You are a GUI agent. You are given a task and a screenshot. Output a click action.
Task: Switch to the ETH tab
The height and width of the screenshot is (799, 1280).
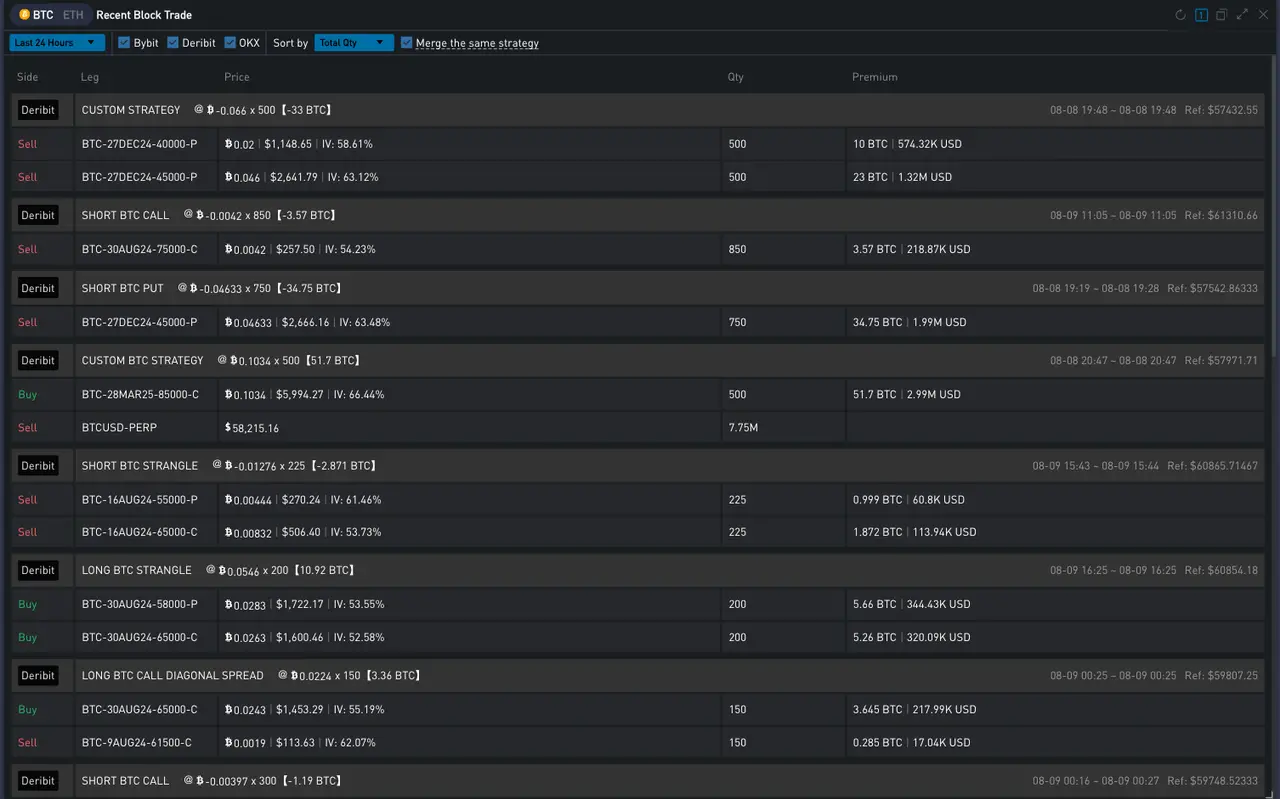coord(73,15)
